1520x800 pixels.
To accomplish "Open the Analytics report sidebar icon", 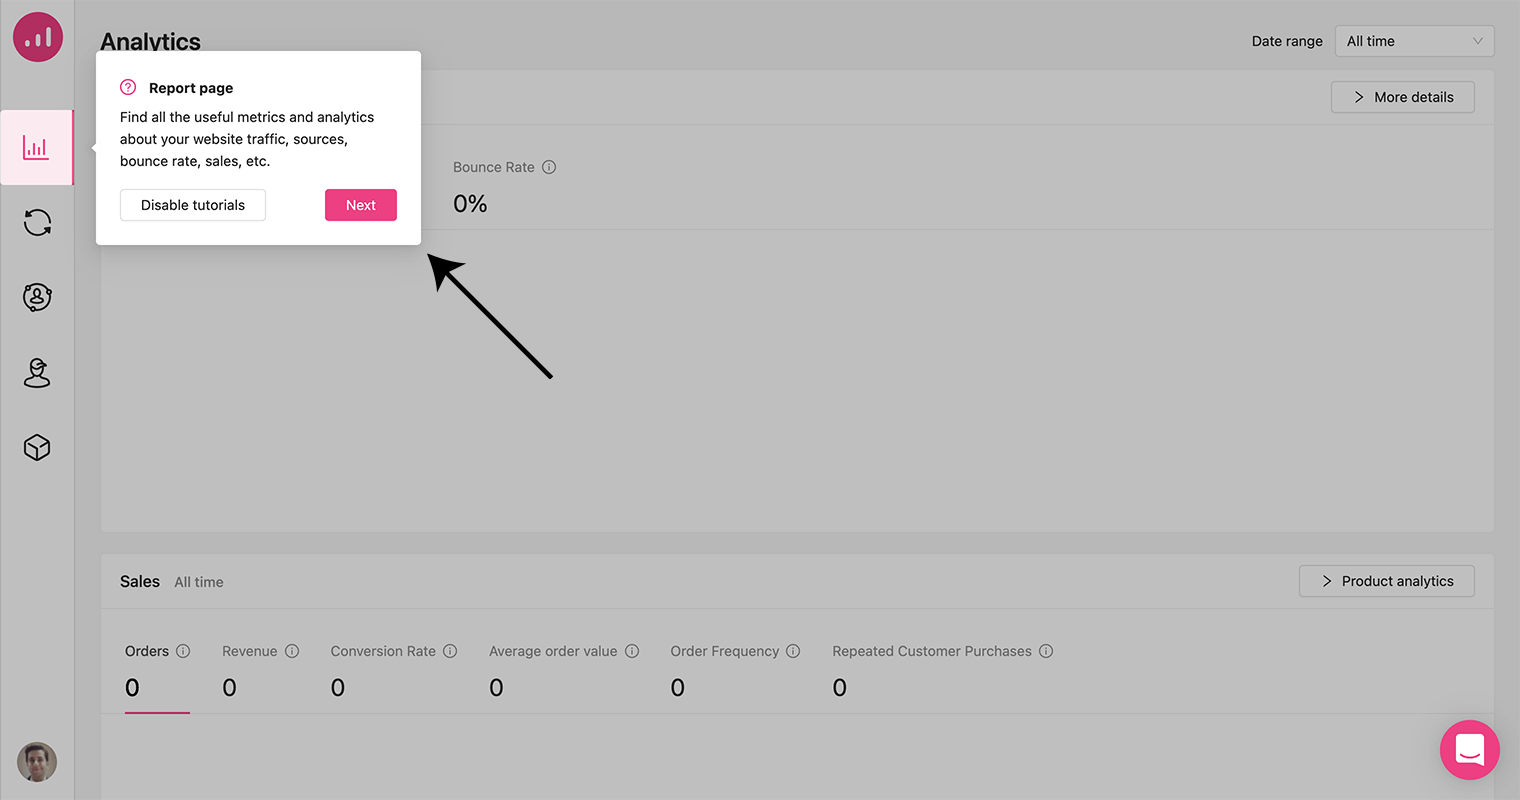I will point(37,148).
